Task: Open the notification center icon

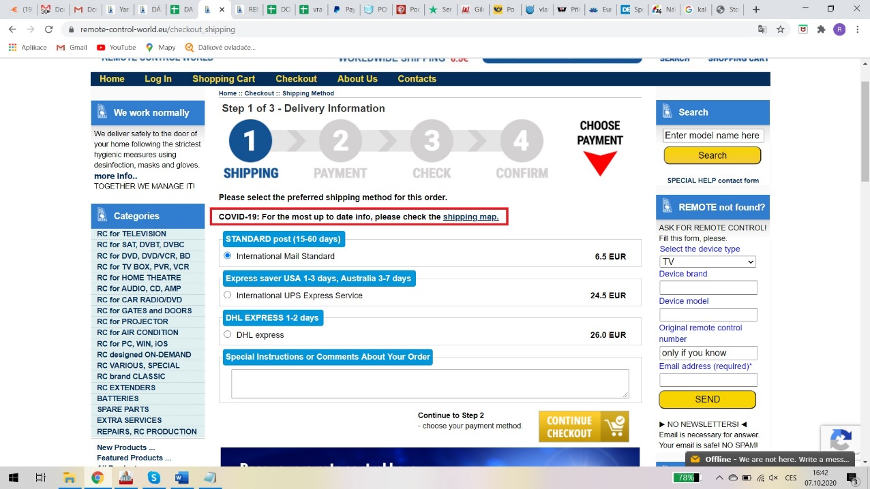Action: tap(853, 478)
